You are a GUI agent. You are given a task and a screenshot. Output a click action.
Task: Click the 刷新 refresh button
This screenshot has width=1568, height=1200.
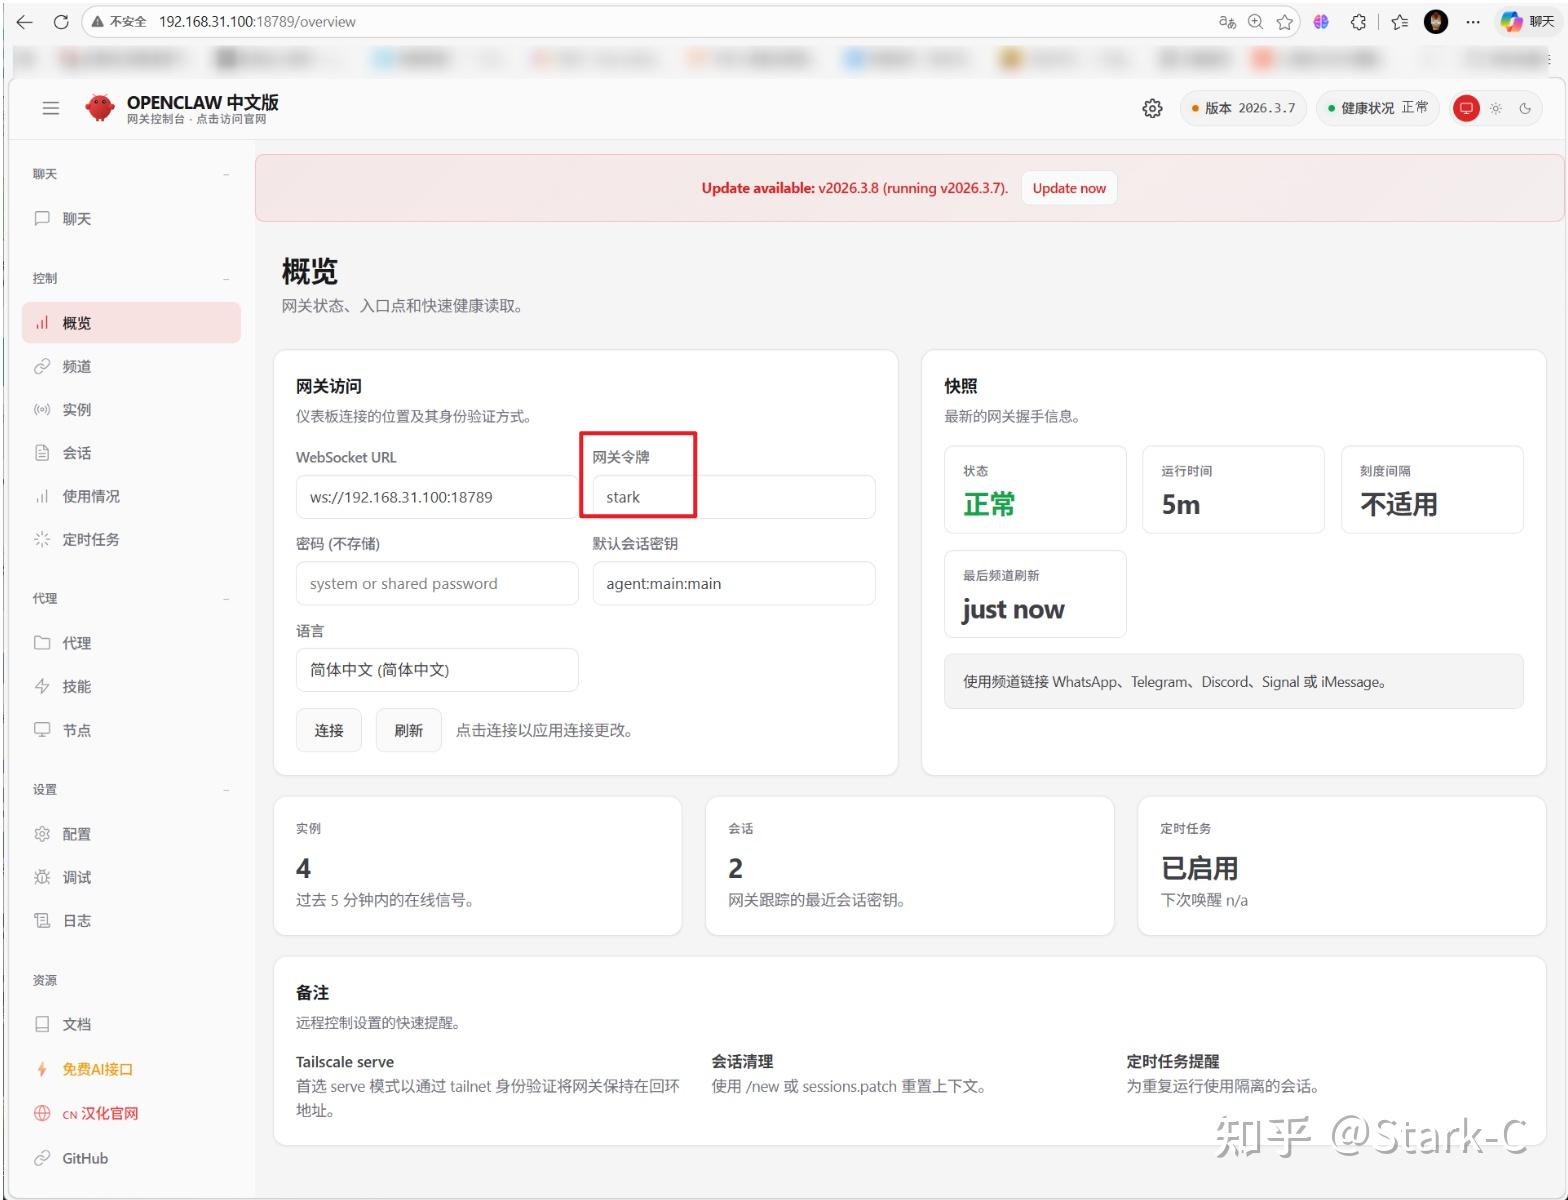click(x=408, y=730)
